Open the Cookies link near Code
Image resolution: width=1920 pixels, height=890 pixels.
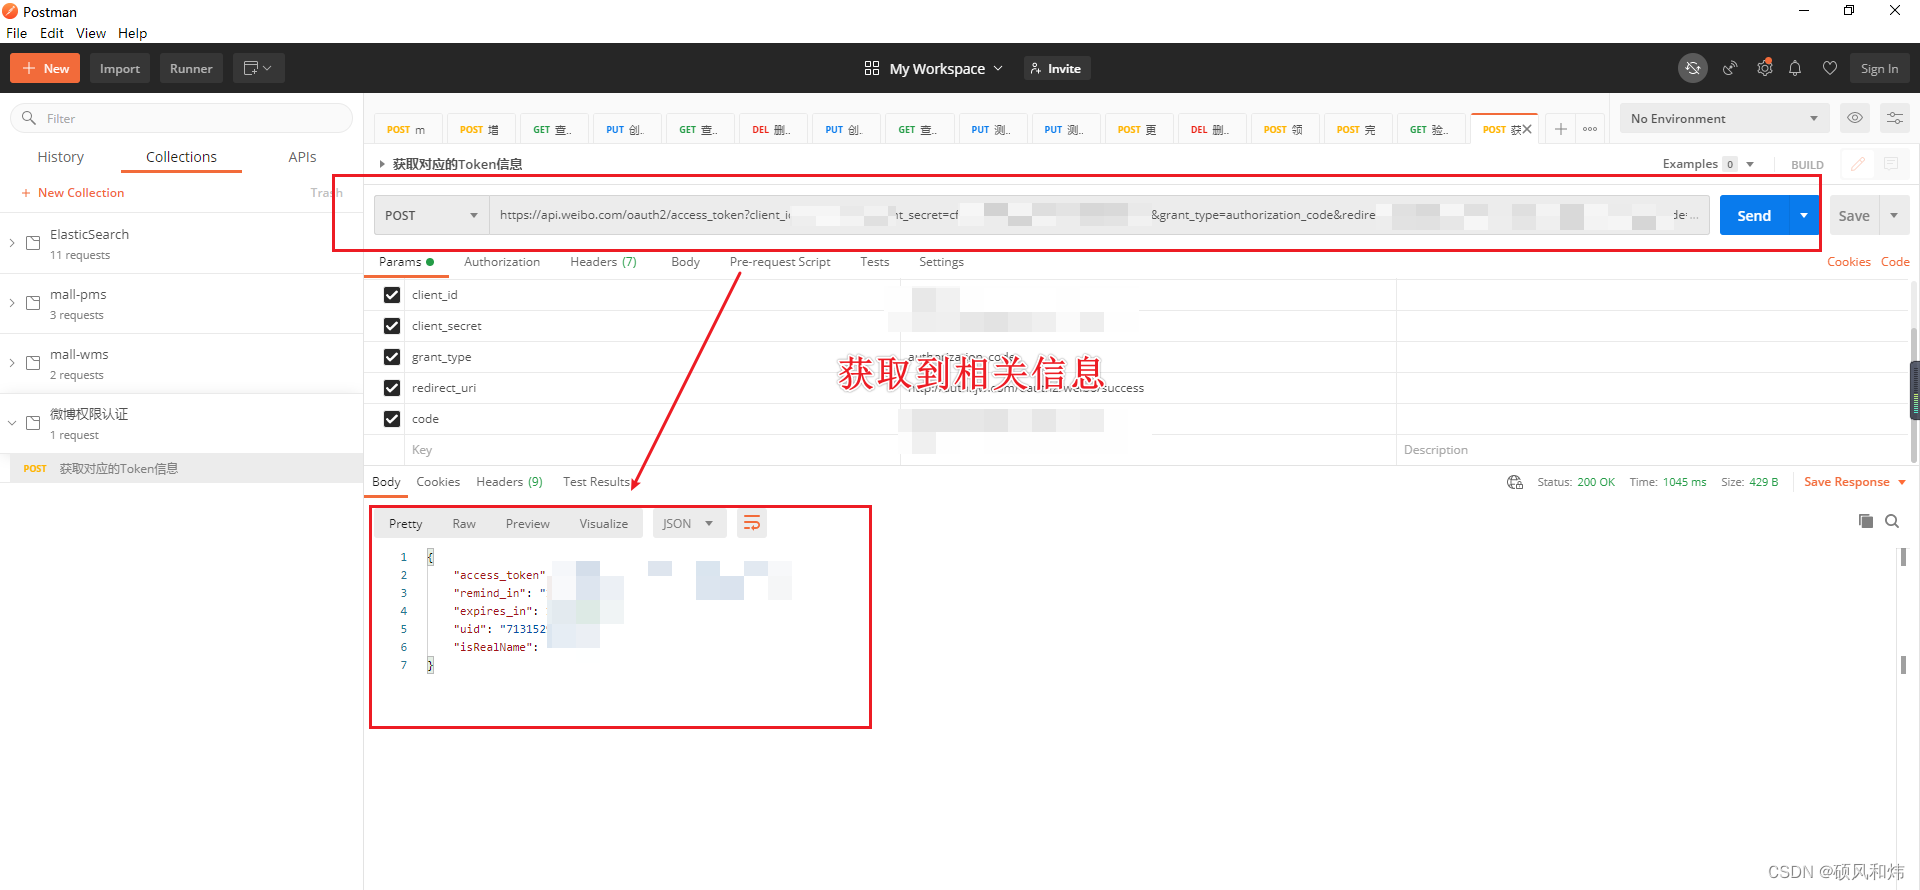click(1848, 262)
